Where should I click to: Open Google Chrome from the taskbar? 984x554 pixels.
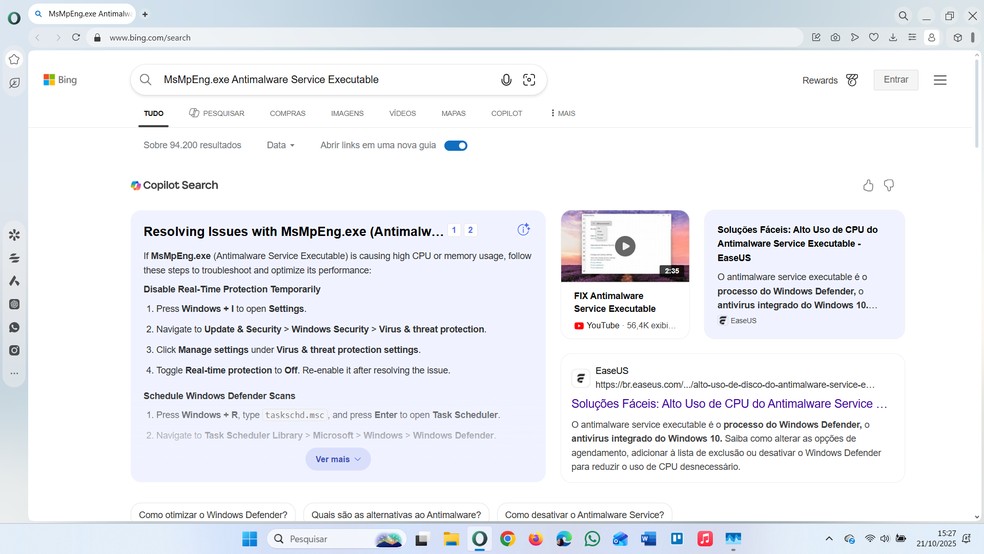[507, 538]
